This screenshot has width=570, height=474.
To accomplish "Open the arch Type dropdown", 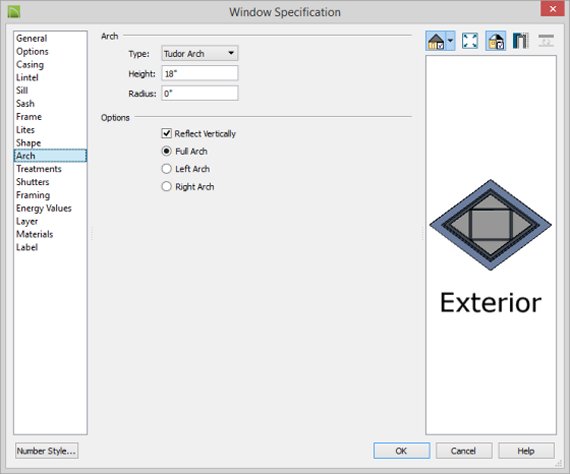I will point(200,53).
